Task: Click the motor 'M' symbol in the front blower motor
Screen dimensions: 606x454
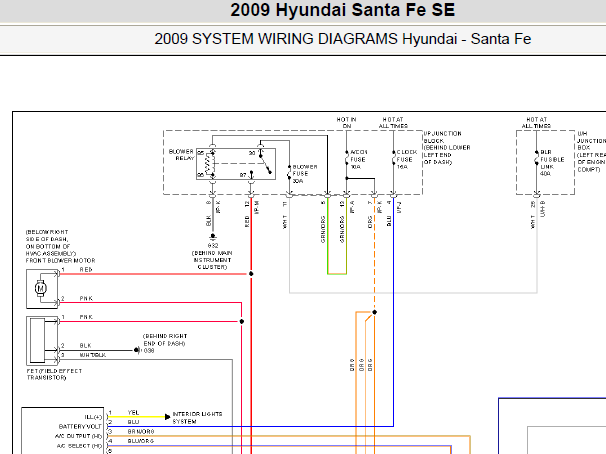Action: click(x=41, y=288)
